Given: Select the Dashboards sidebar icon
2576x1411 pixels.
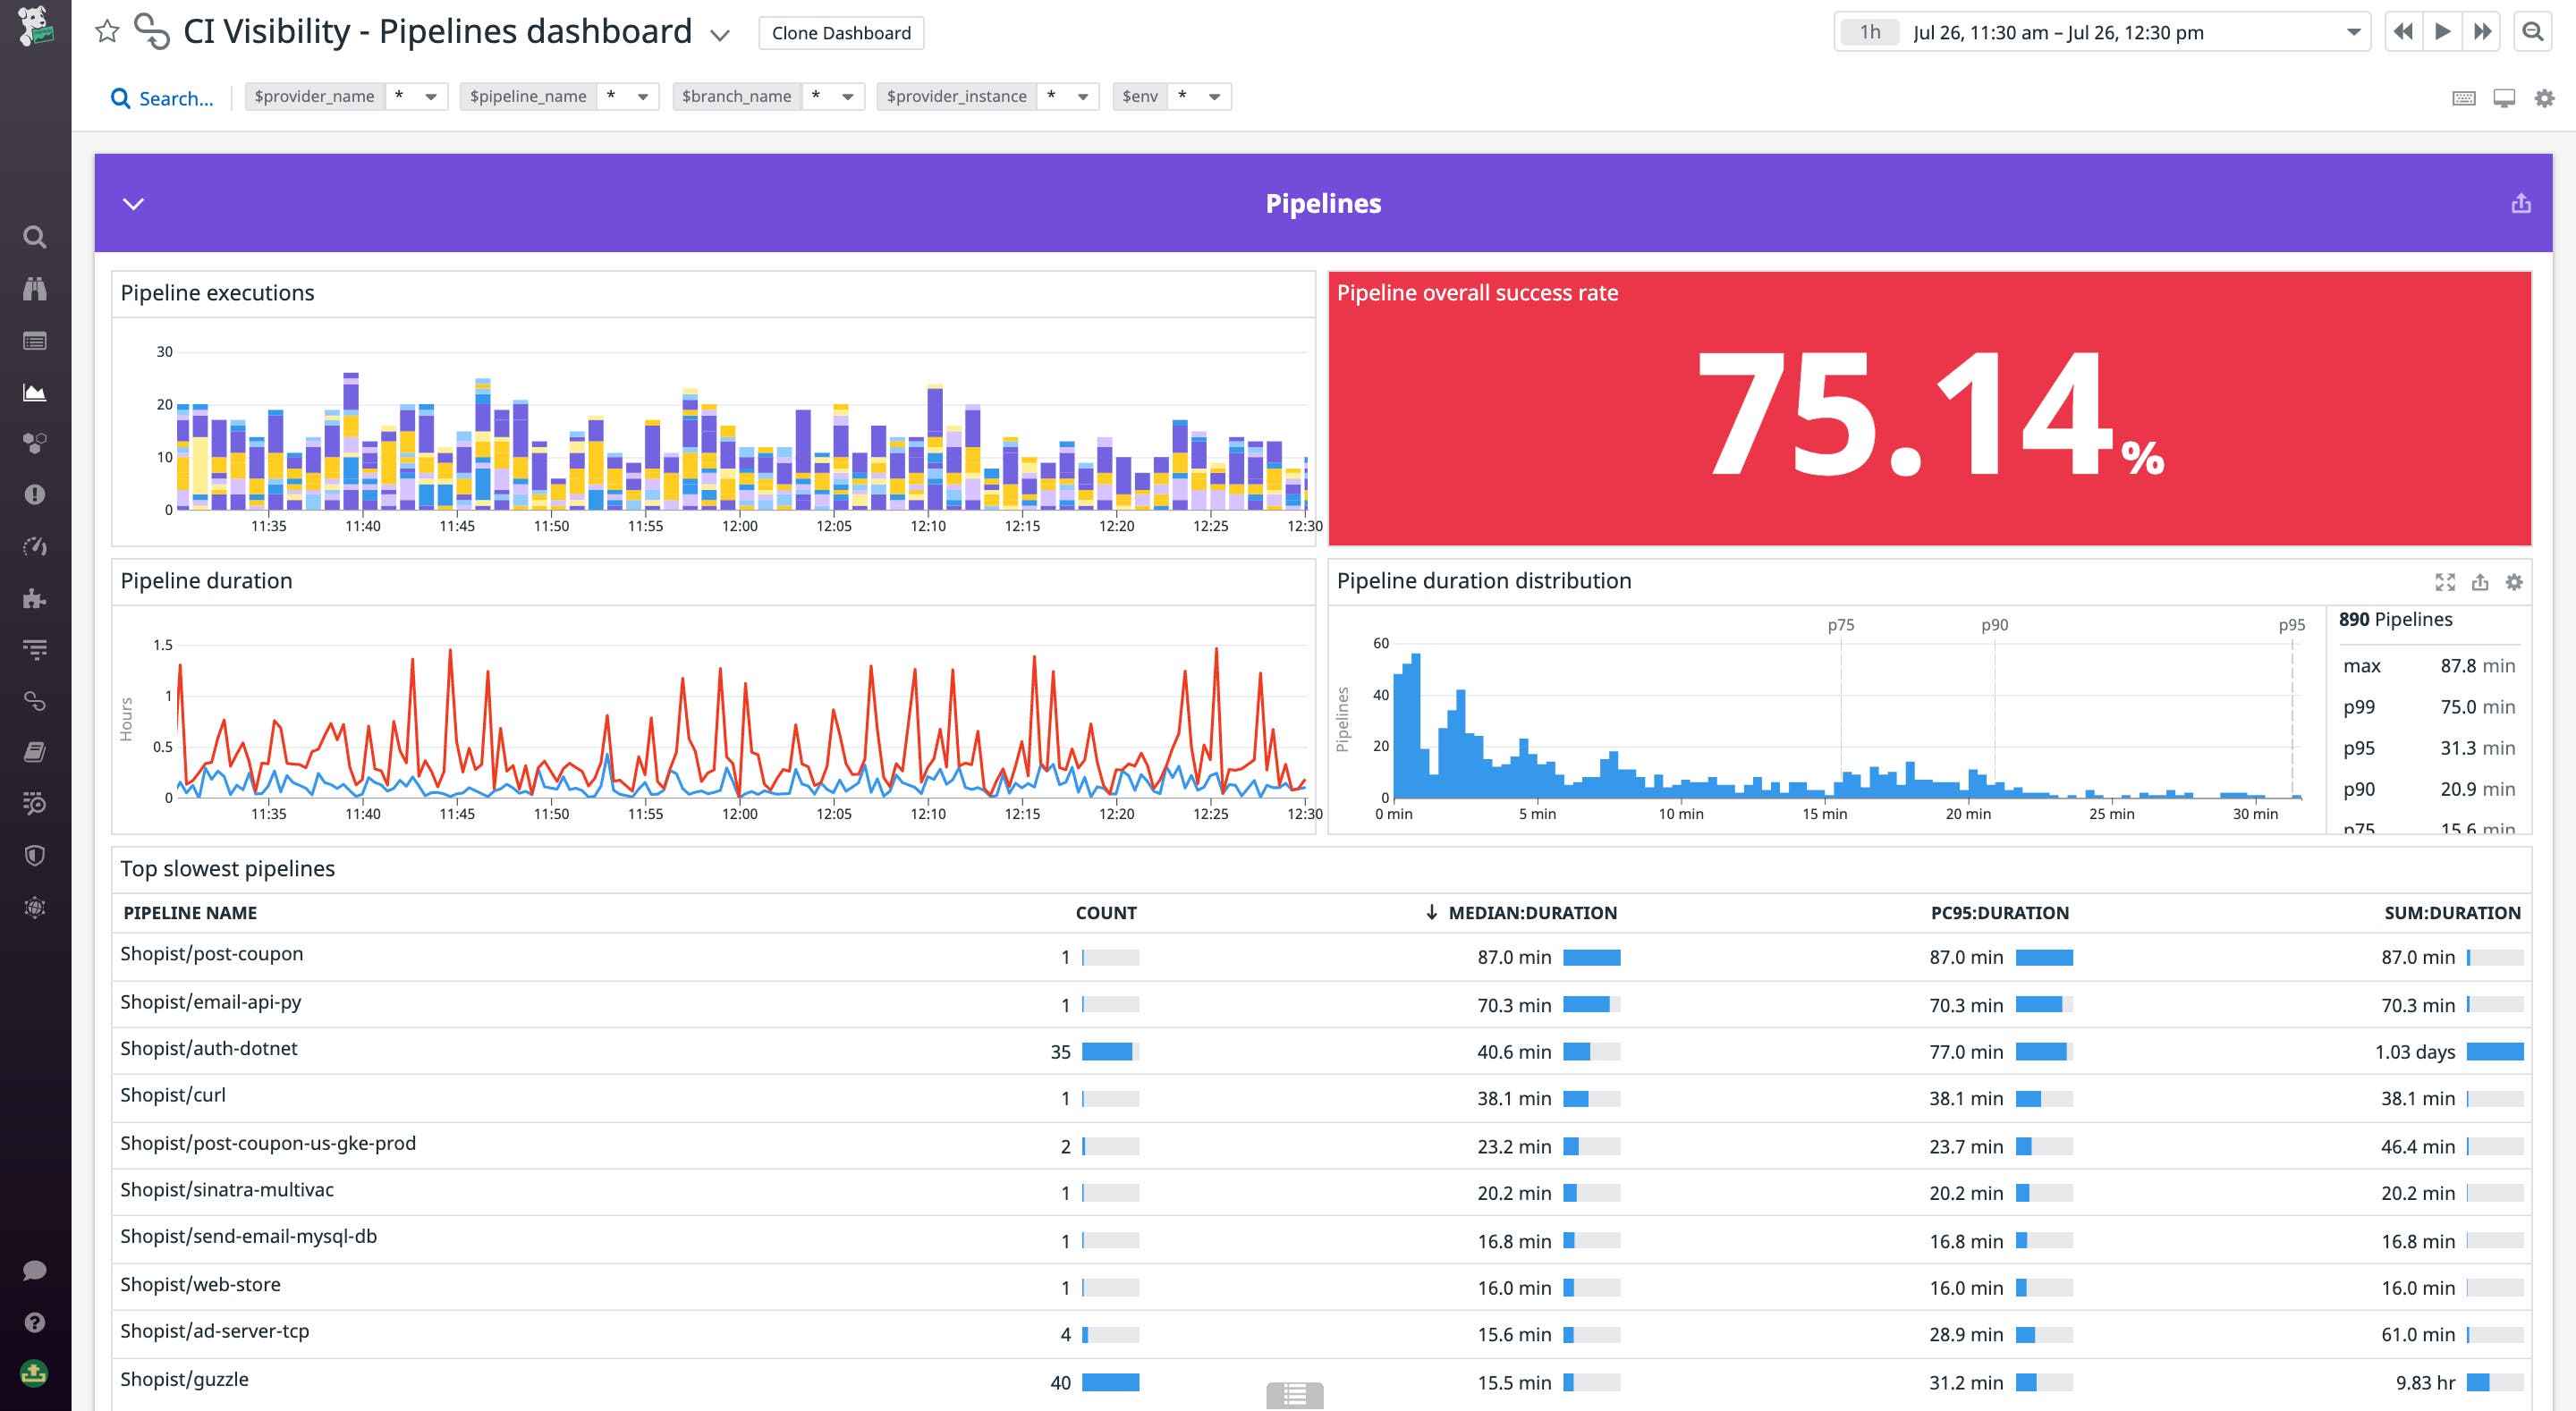Looking at the screenshot, I should (x=35, y=341).
